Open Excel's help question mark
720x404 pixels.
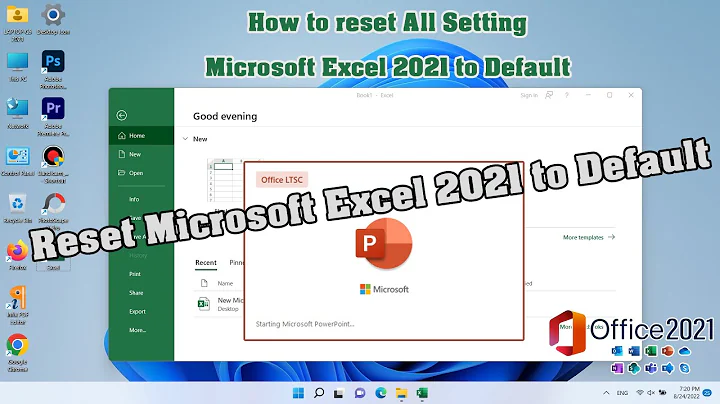[567, 95]
